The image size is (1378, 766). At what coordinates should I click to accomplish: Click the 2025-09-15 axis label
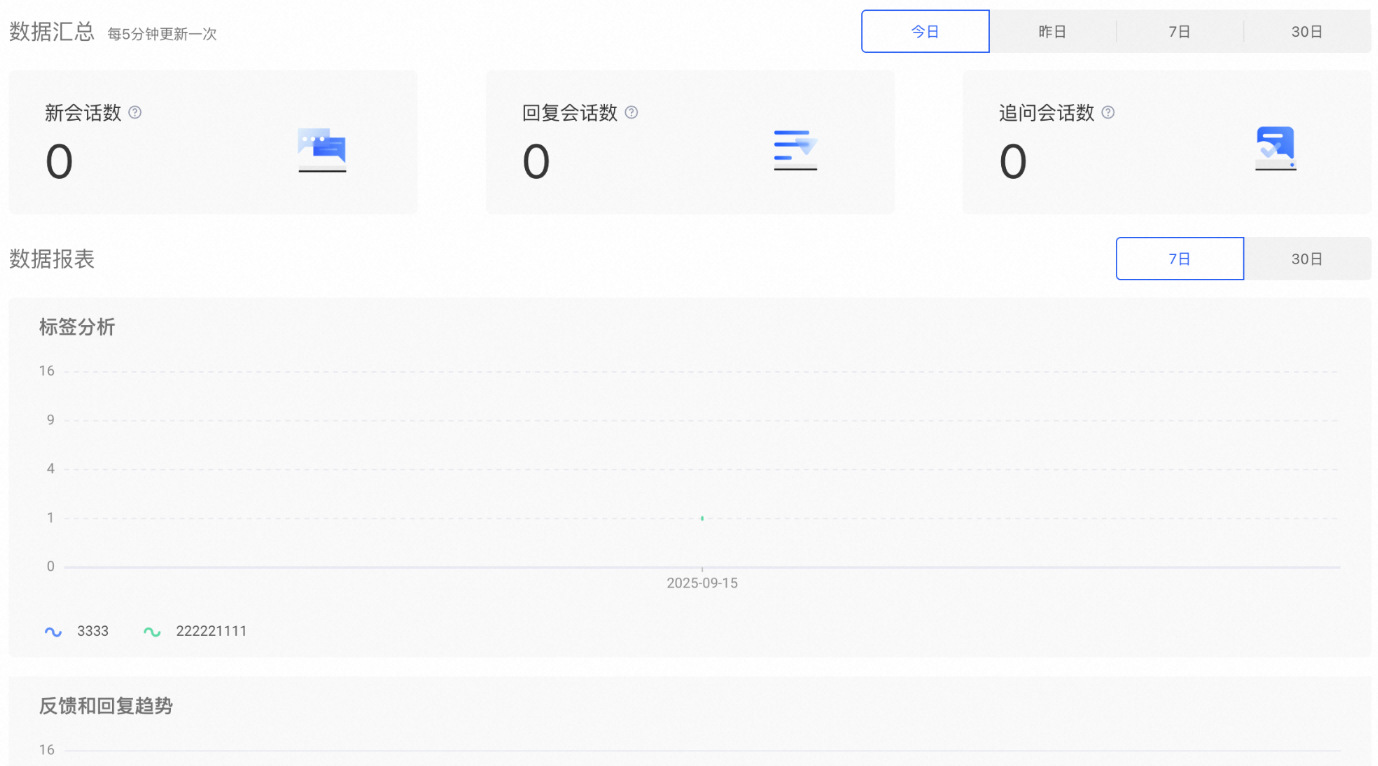click(x=702, y=583)
